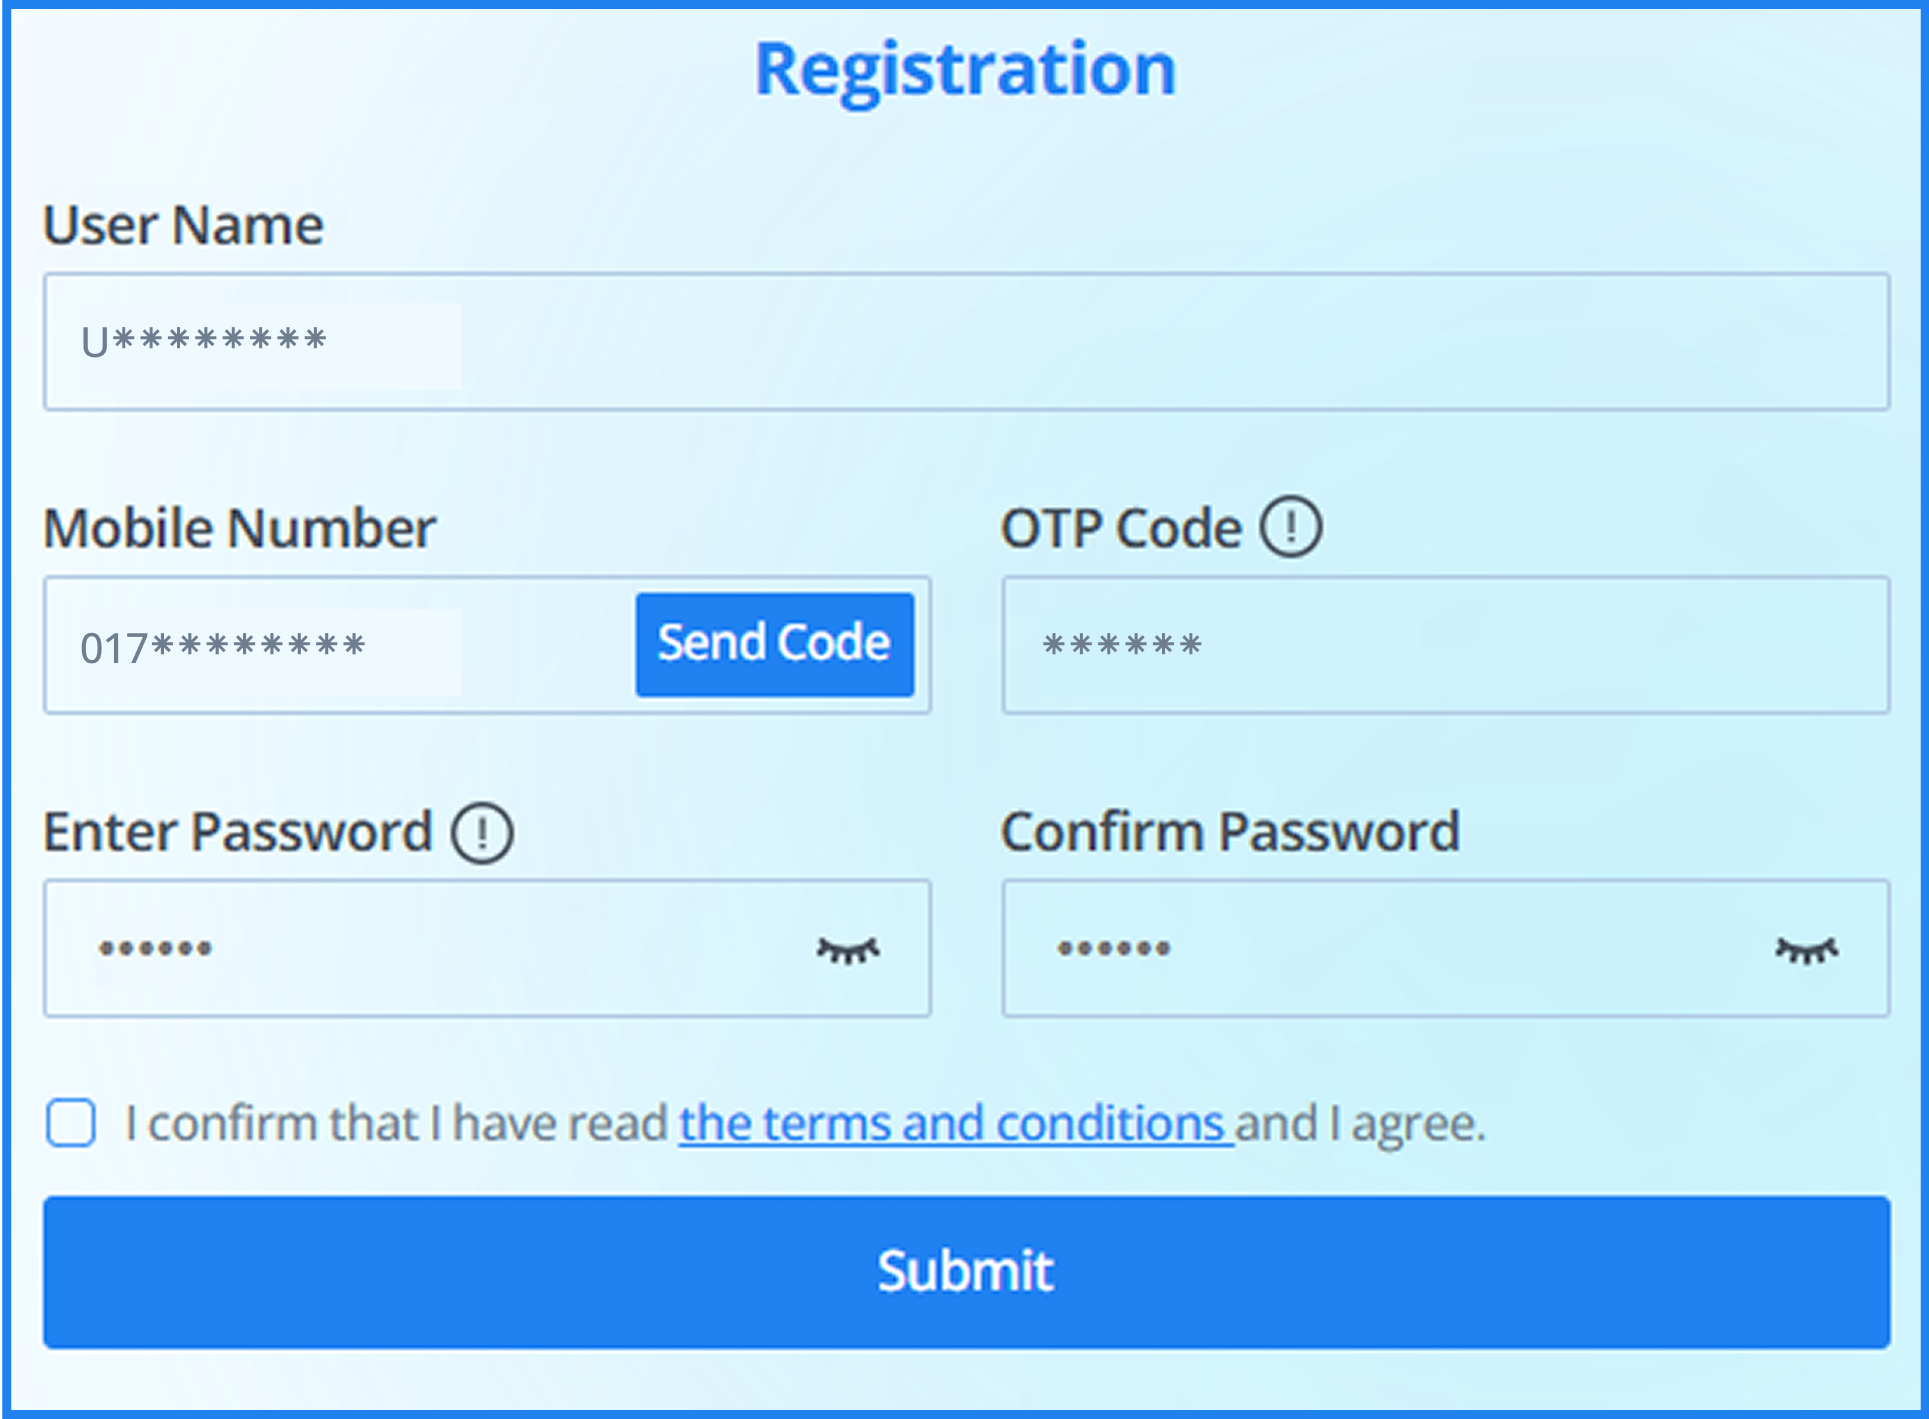Viewport: 1929px width, 1419px height.
Task: Click the User Name label
Action: pos(183,225)
